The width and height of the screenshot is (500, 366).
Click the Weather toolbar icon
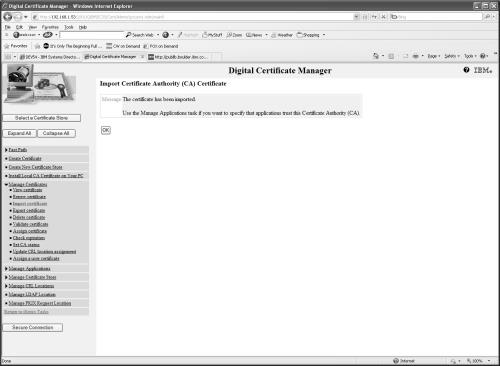tap(282, 35)
